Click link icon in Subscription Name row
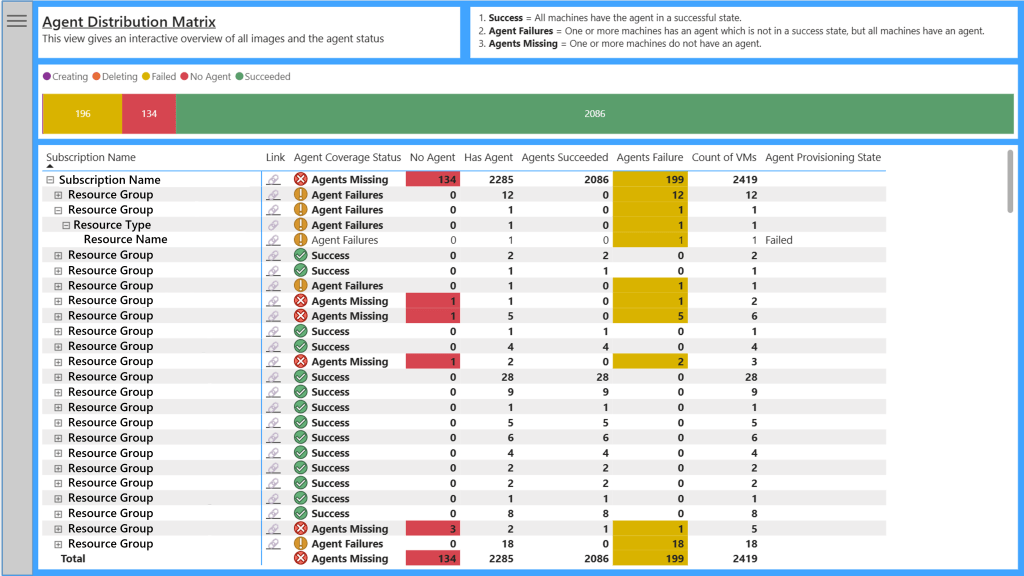 point(273,180)
